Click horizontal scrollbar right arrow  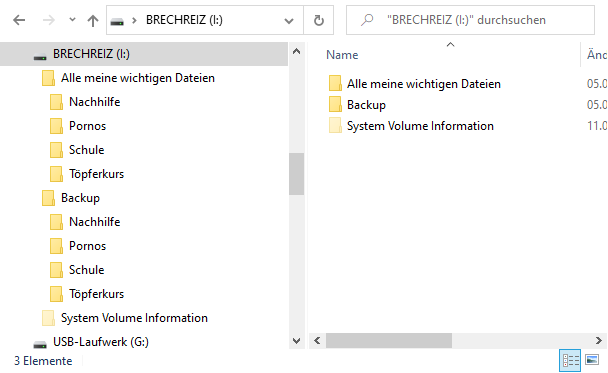(599, 340)
